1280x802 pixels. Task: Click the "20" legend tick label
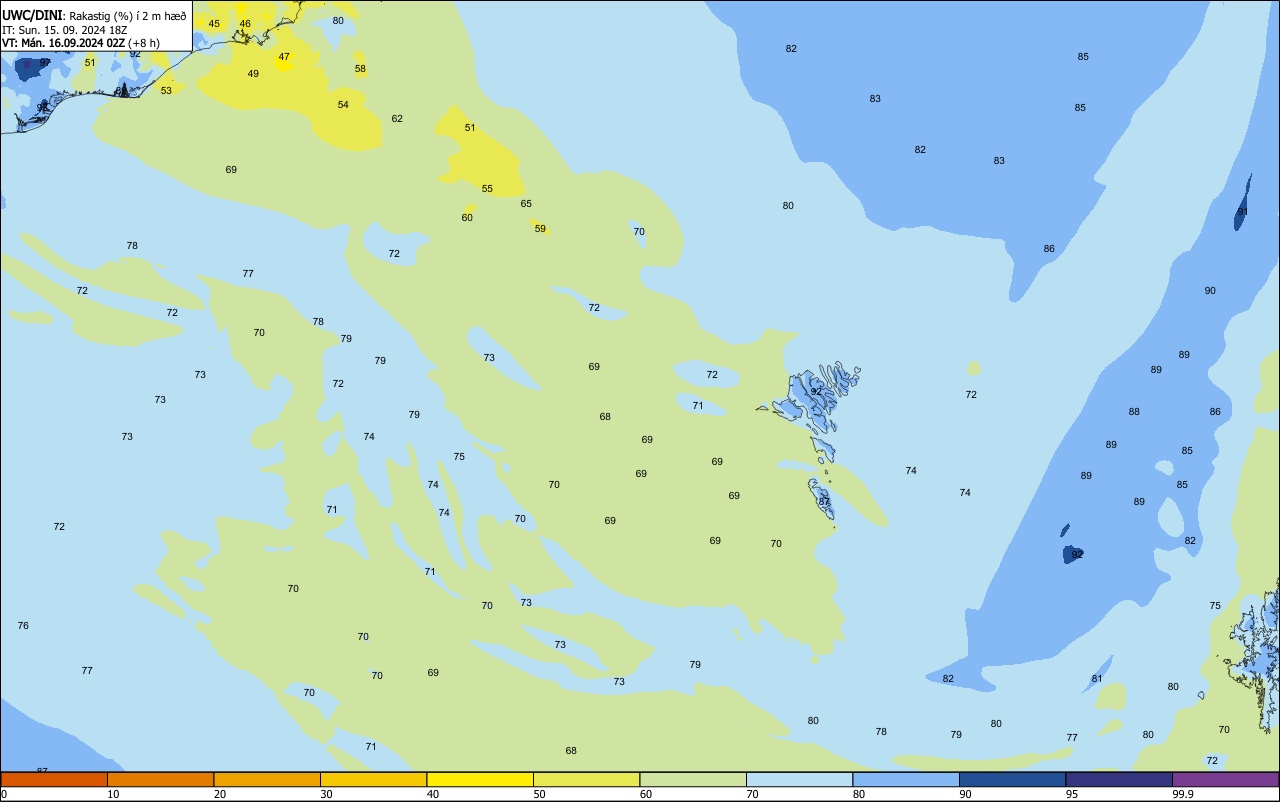220,794
